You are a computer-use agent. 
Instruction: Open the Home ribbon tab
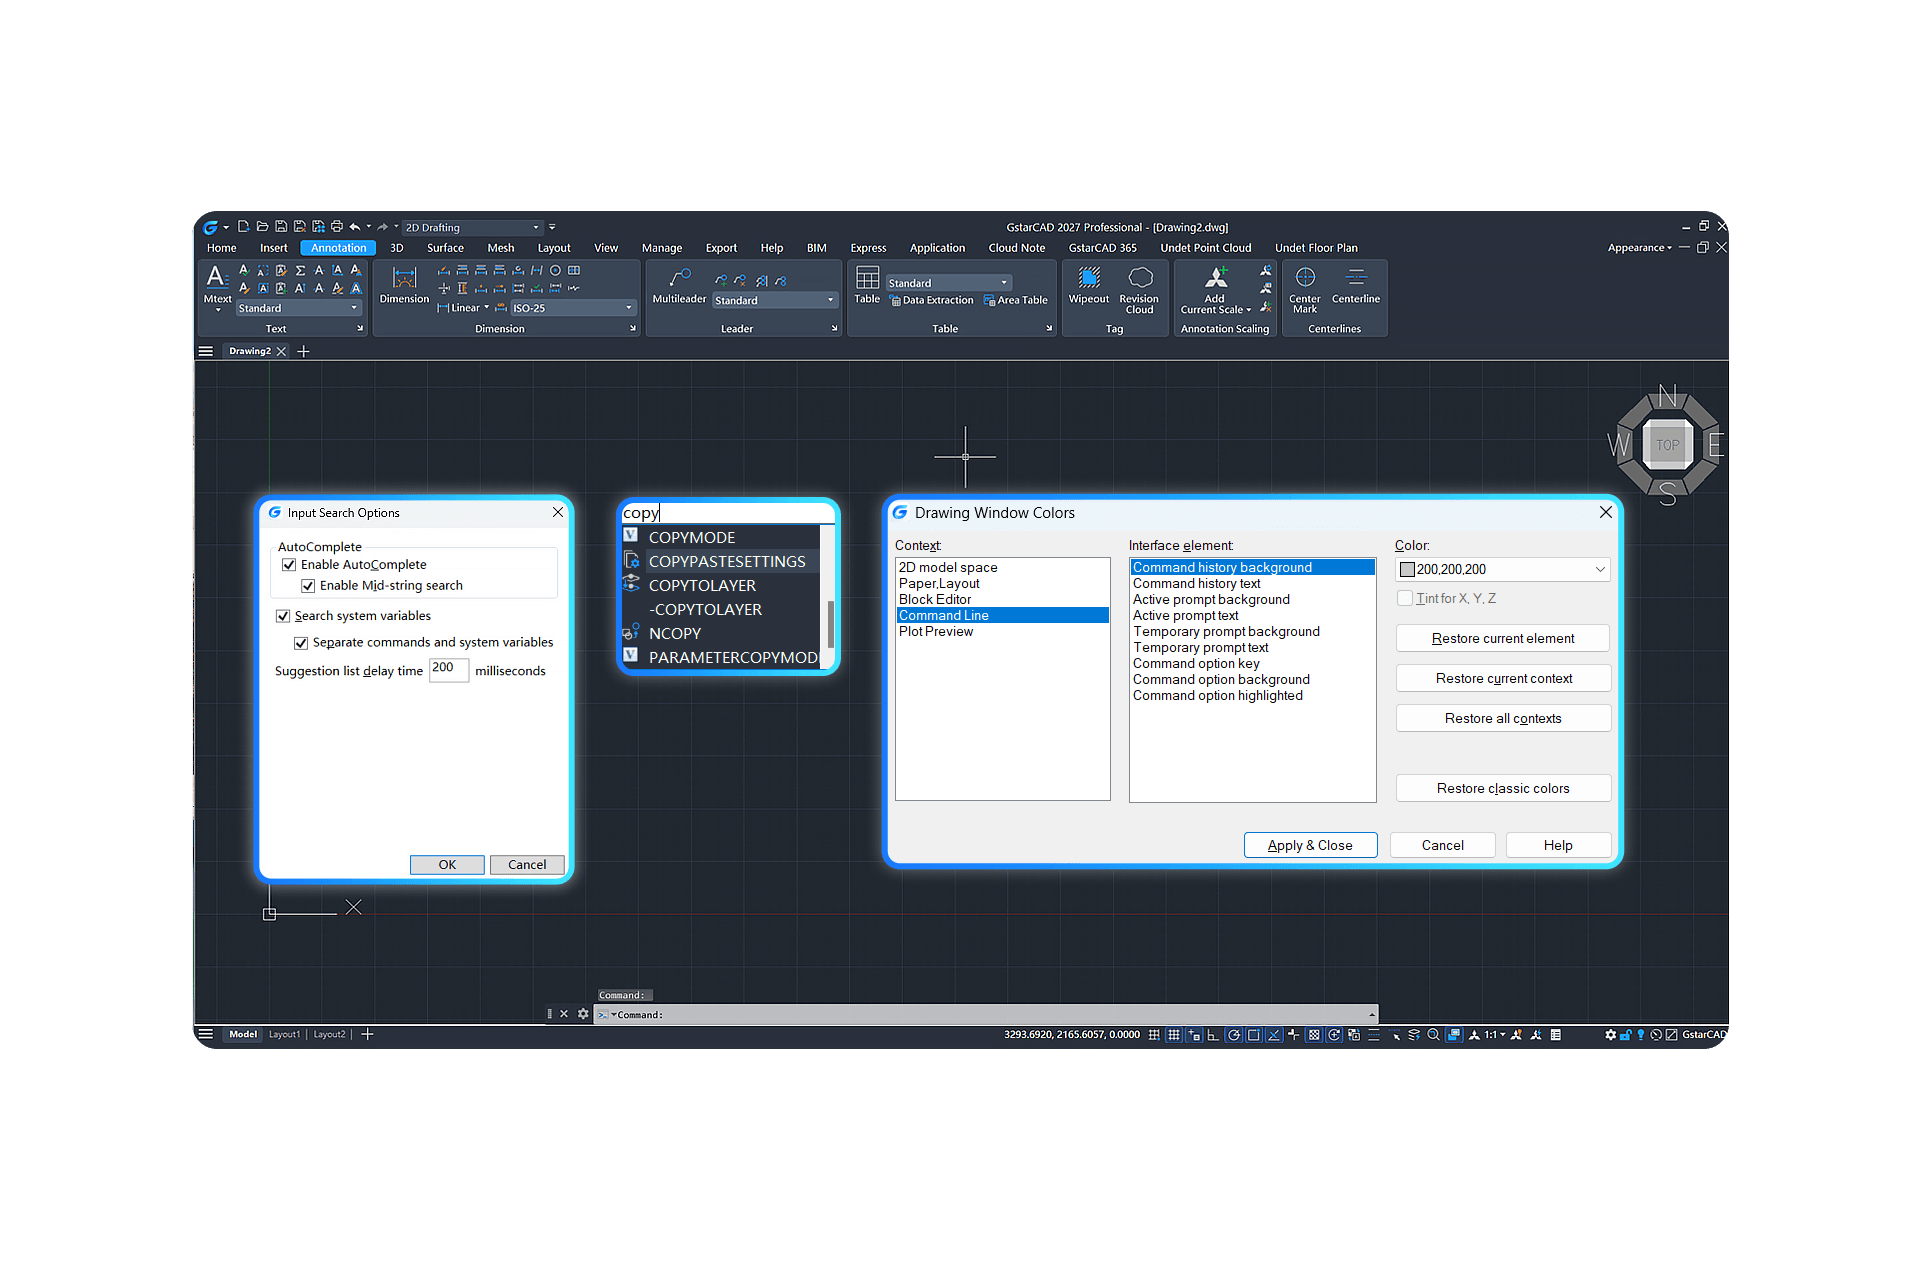(222, 248)
